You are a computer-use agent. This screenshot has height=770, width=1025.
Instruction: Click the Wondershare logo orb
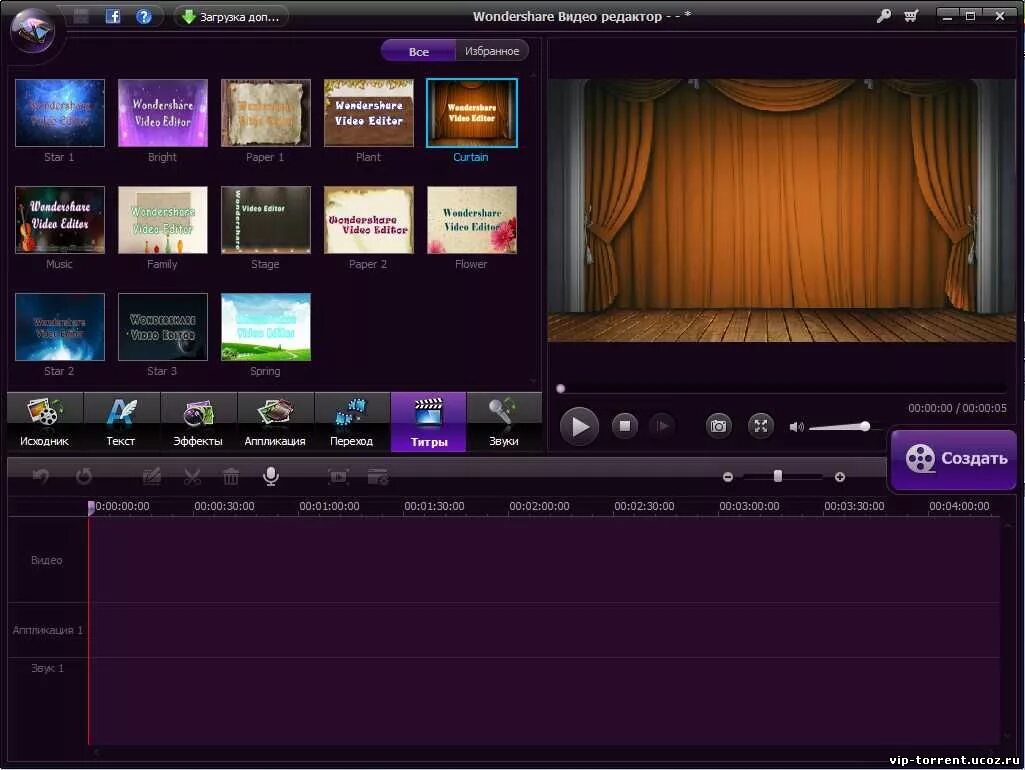(x=34, y=30)
